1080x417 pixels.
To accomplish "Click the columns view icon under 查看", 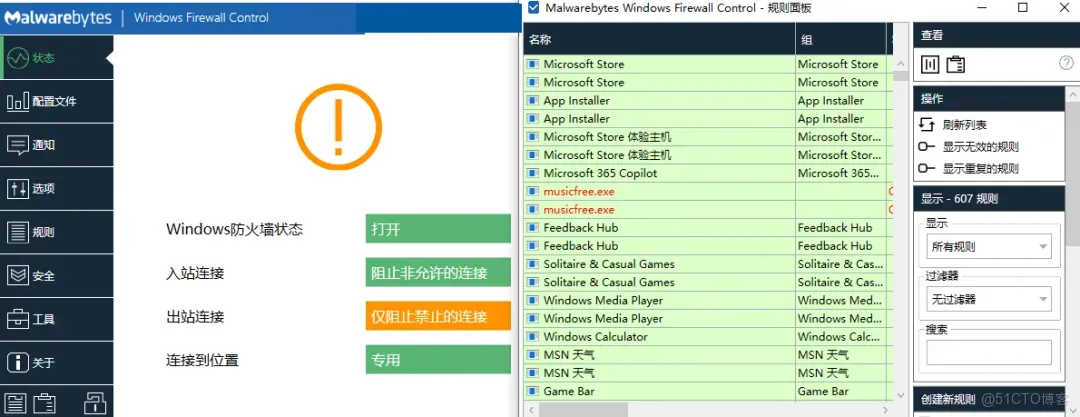I will point(930,65).
